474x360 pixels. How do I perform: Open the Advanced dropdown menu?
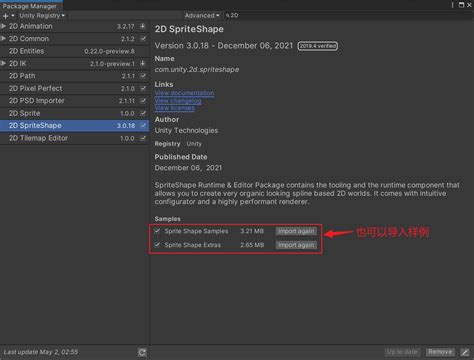tap(202, 16)
